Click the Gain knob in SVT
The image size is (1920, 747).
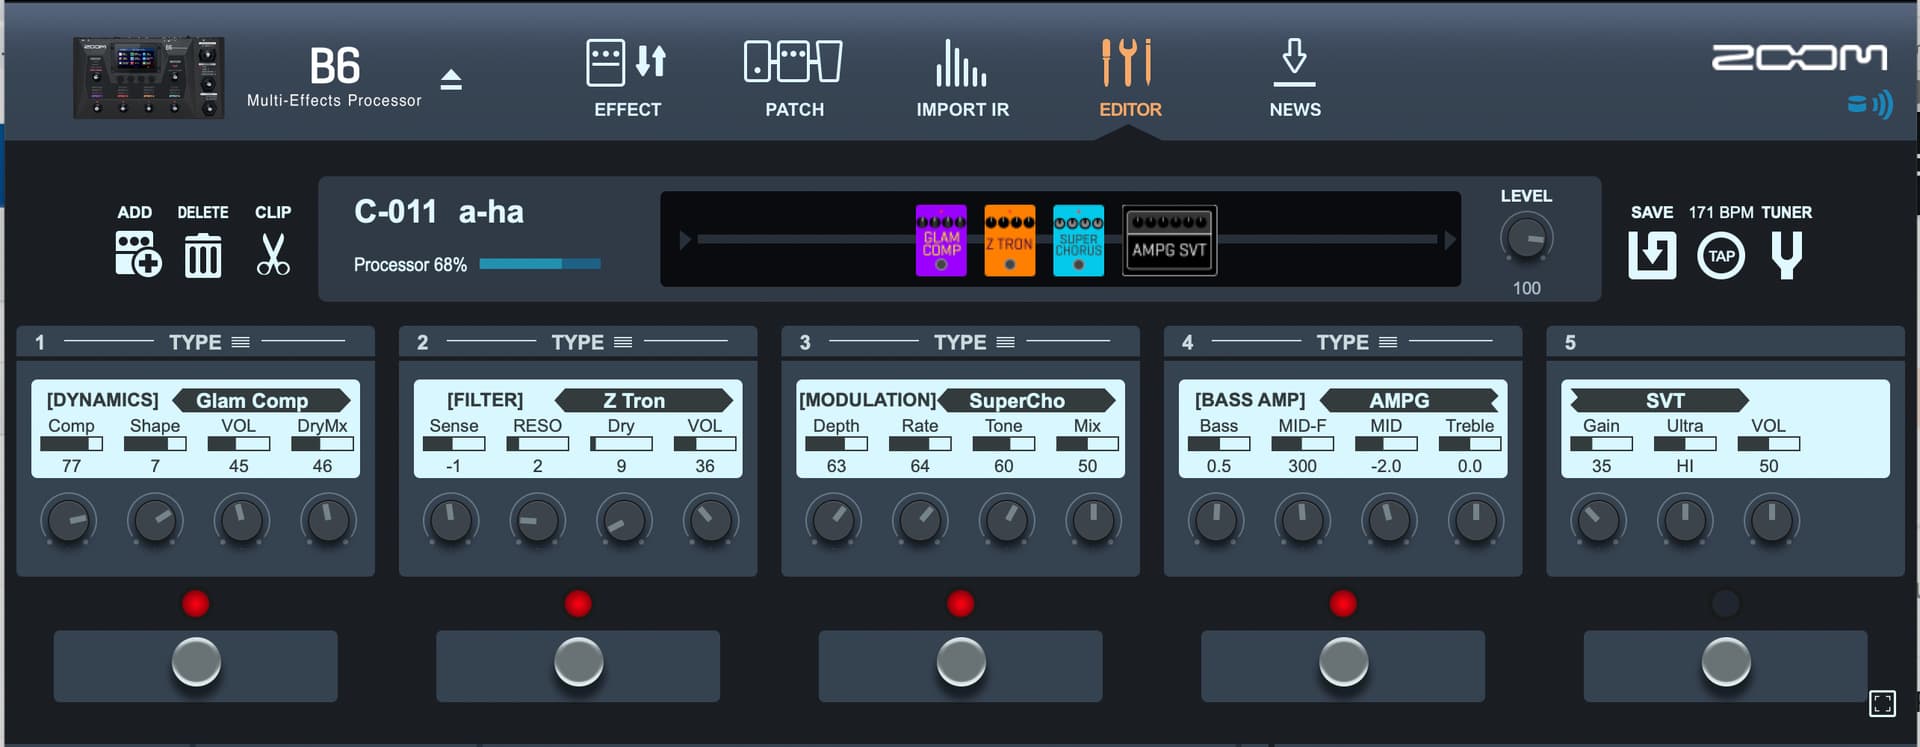click(1599, 520)
